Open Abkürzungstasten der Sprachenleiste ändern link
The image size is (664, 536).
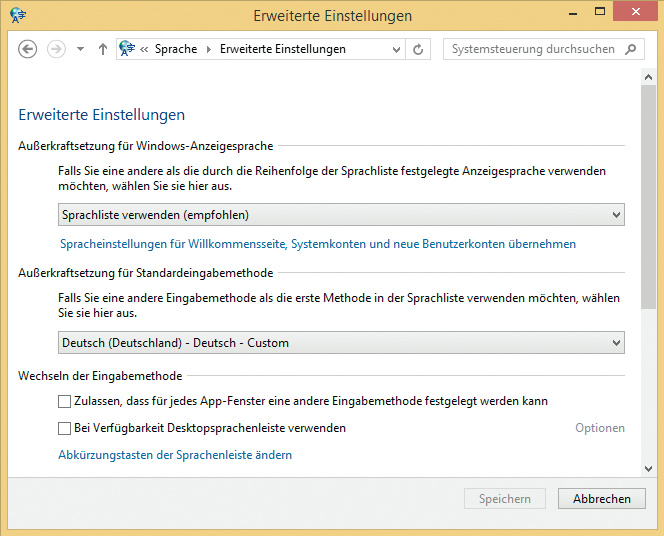coord(175,455)
